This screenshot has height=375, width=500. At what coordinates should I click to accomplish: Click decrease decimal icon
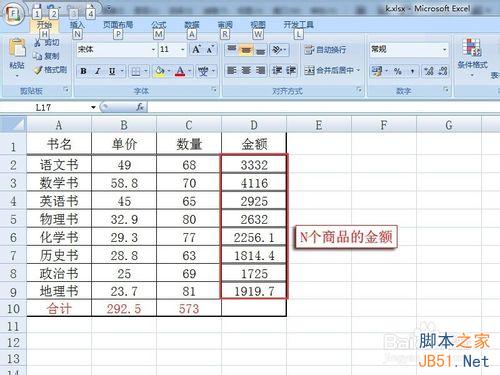click(442, 71)
